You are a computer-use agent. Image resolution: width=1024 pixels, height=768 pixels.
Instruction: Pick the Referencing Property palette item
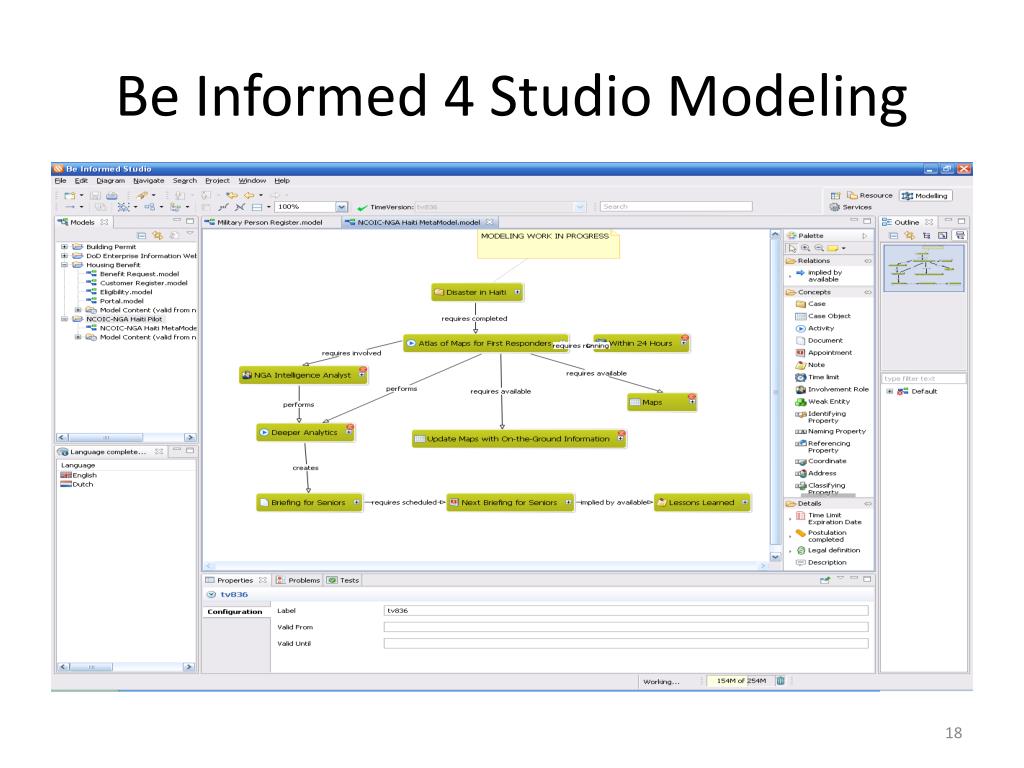(823, 447)
